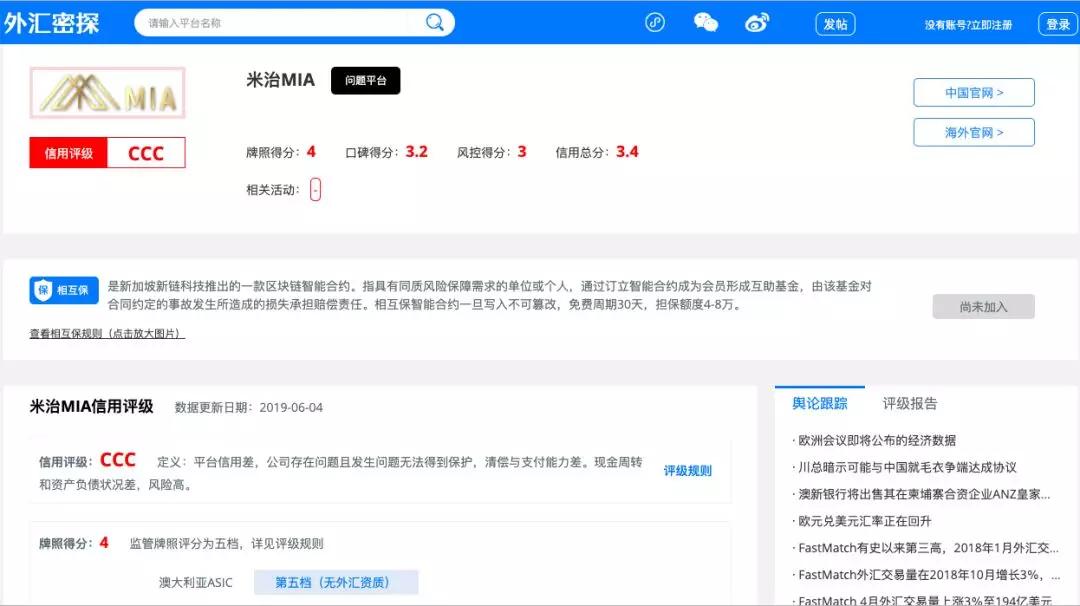
Task: Switch to the 舆论跟踪 tab
Action: click(x=820, y=402)
